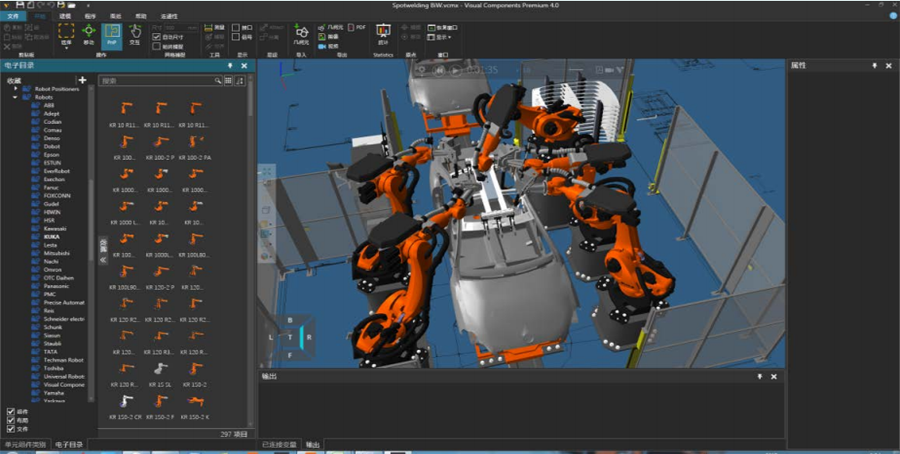Image resolution: width=900 pixels, height=454 pixels.
Task: Expand the Robot Positioners tree node
Action: point(15,89)
